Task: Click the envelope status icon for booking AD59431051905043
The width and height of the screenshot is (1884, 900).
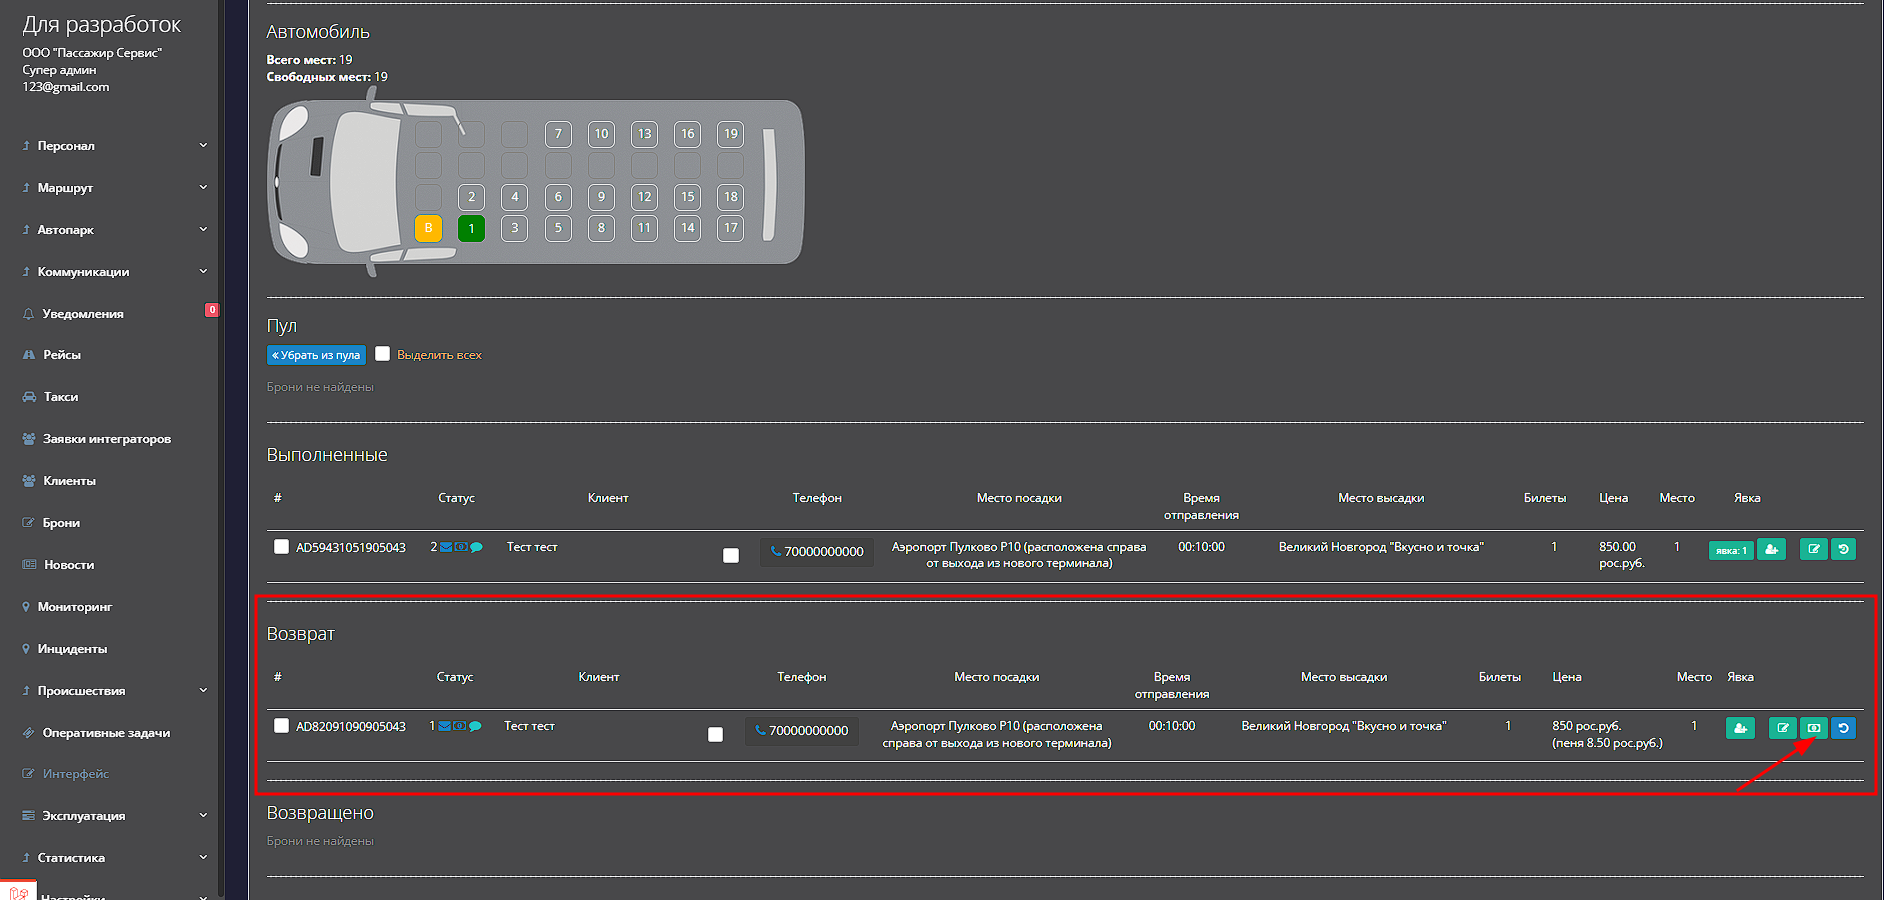Action: click(x=446, y=547)
